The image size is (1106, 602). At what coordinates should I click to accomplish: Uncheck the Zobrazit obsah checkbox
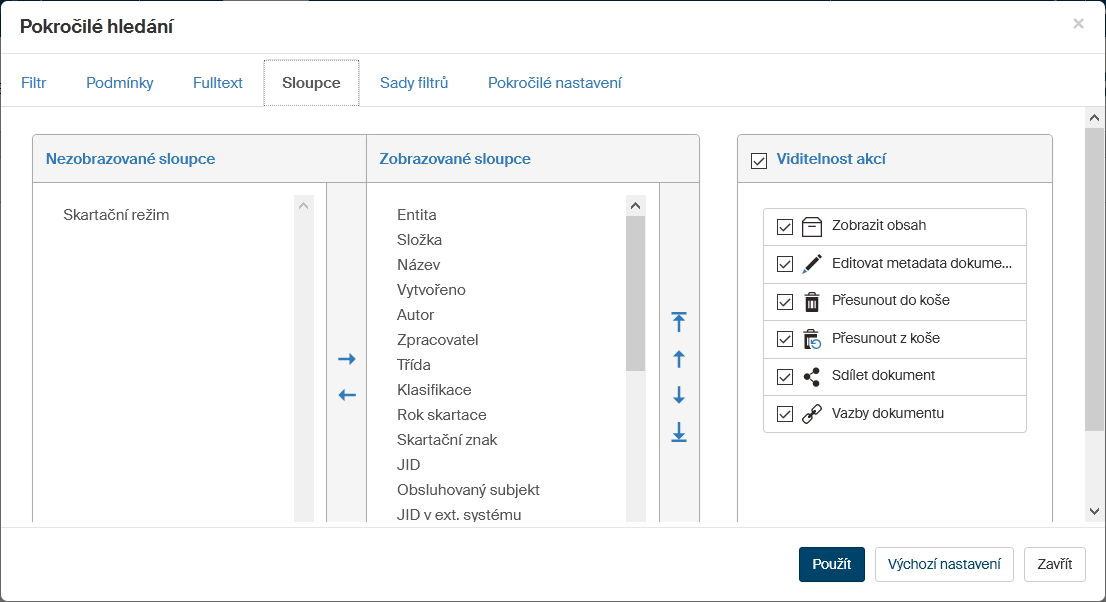click(785, 226)
